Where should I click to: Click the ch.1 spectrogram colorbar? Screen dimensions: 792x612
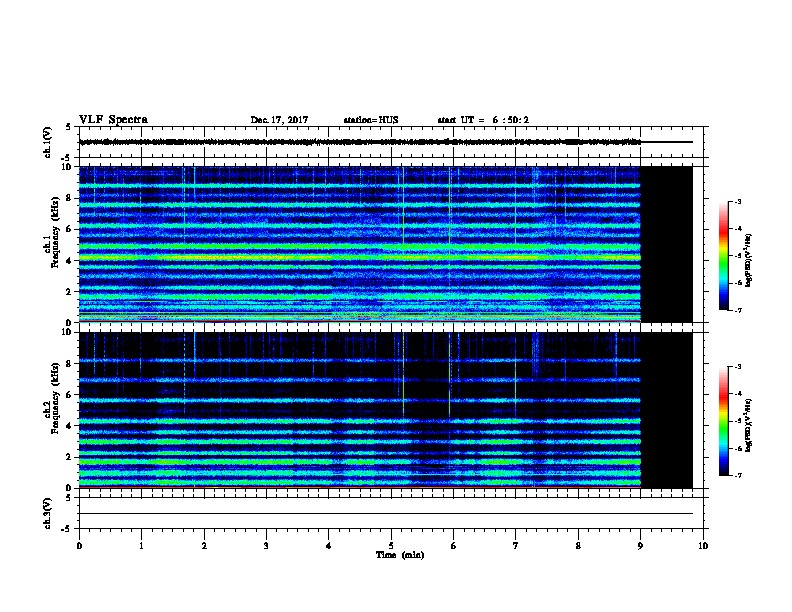[x=723, y=256]
